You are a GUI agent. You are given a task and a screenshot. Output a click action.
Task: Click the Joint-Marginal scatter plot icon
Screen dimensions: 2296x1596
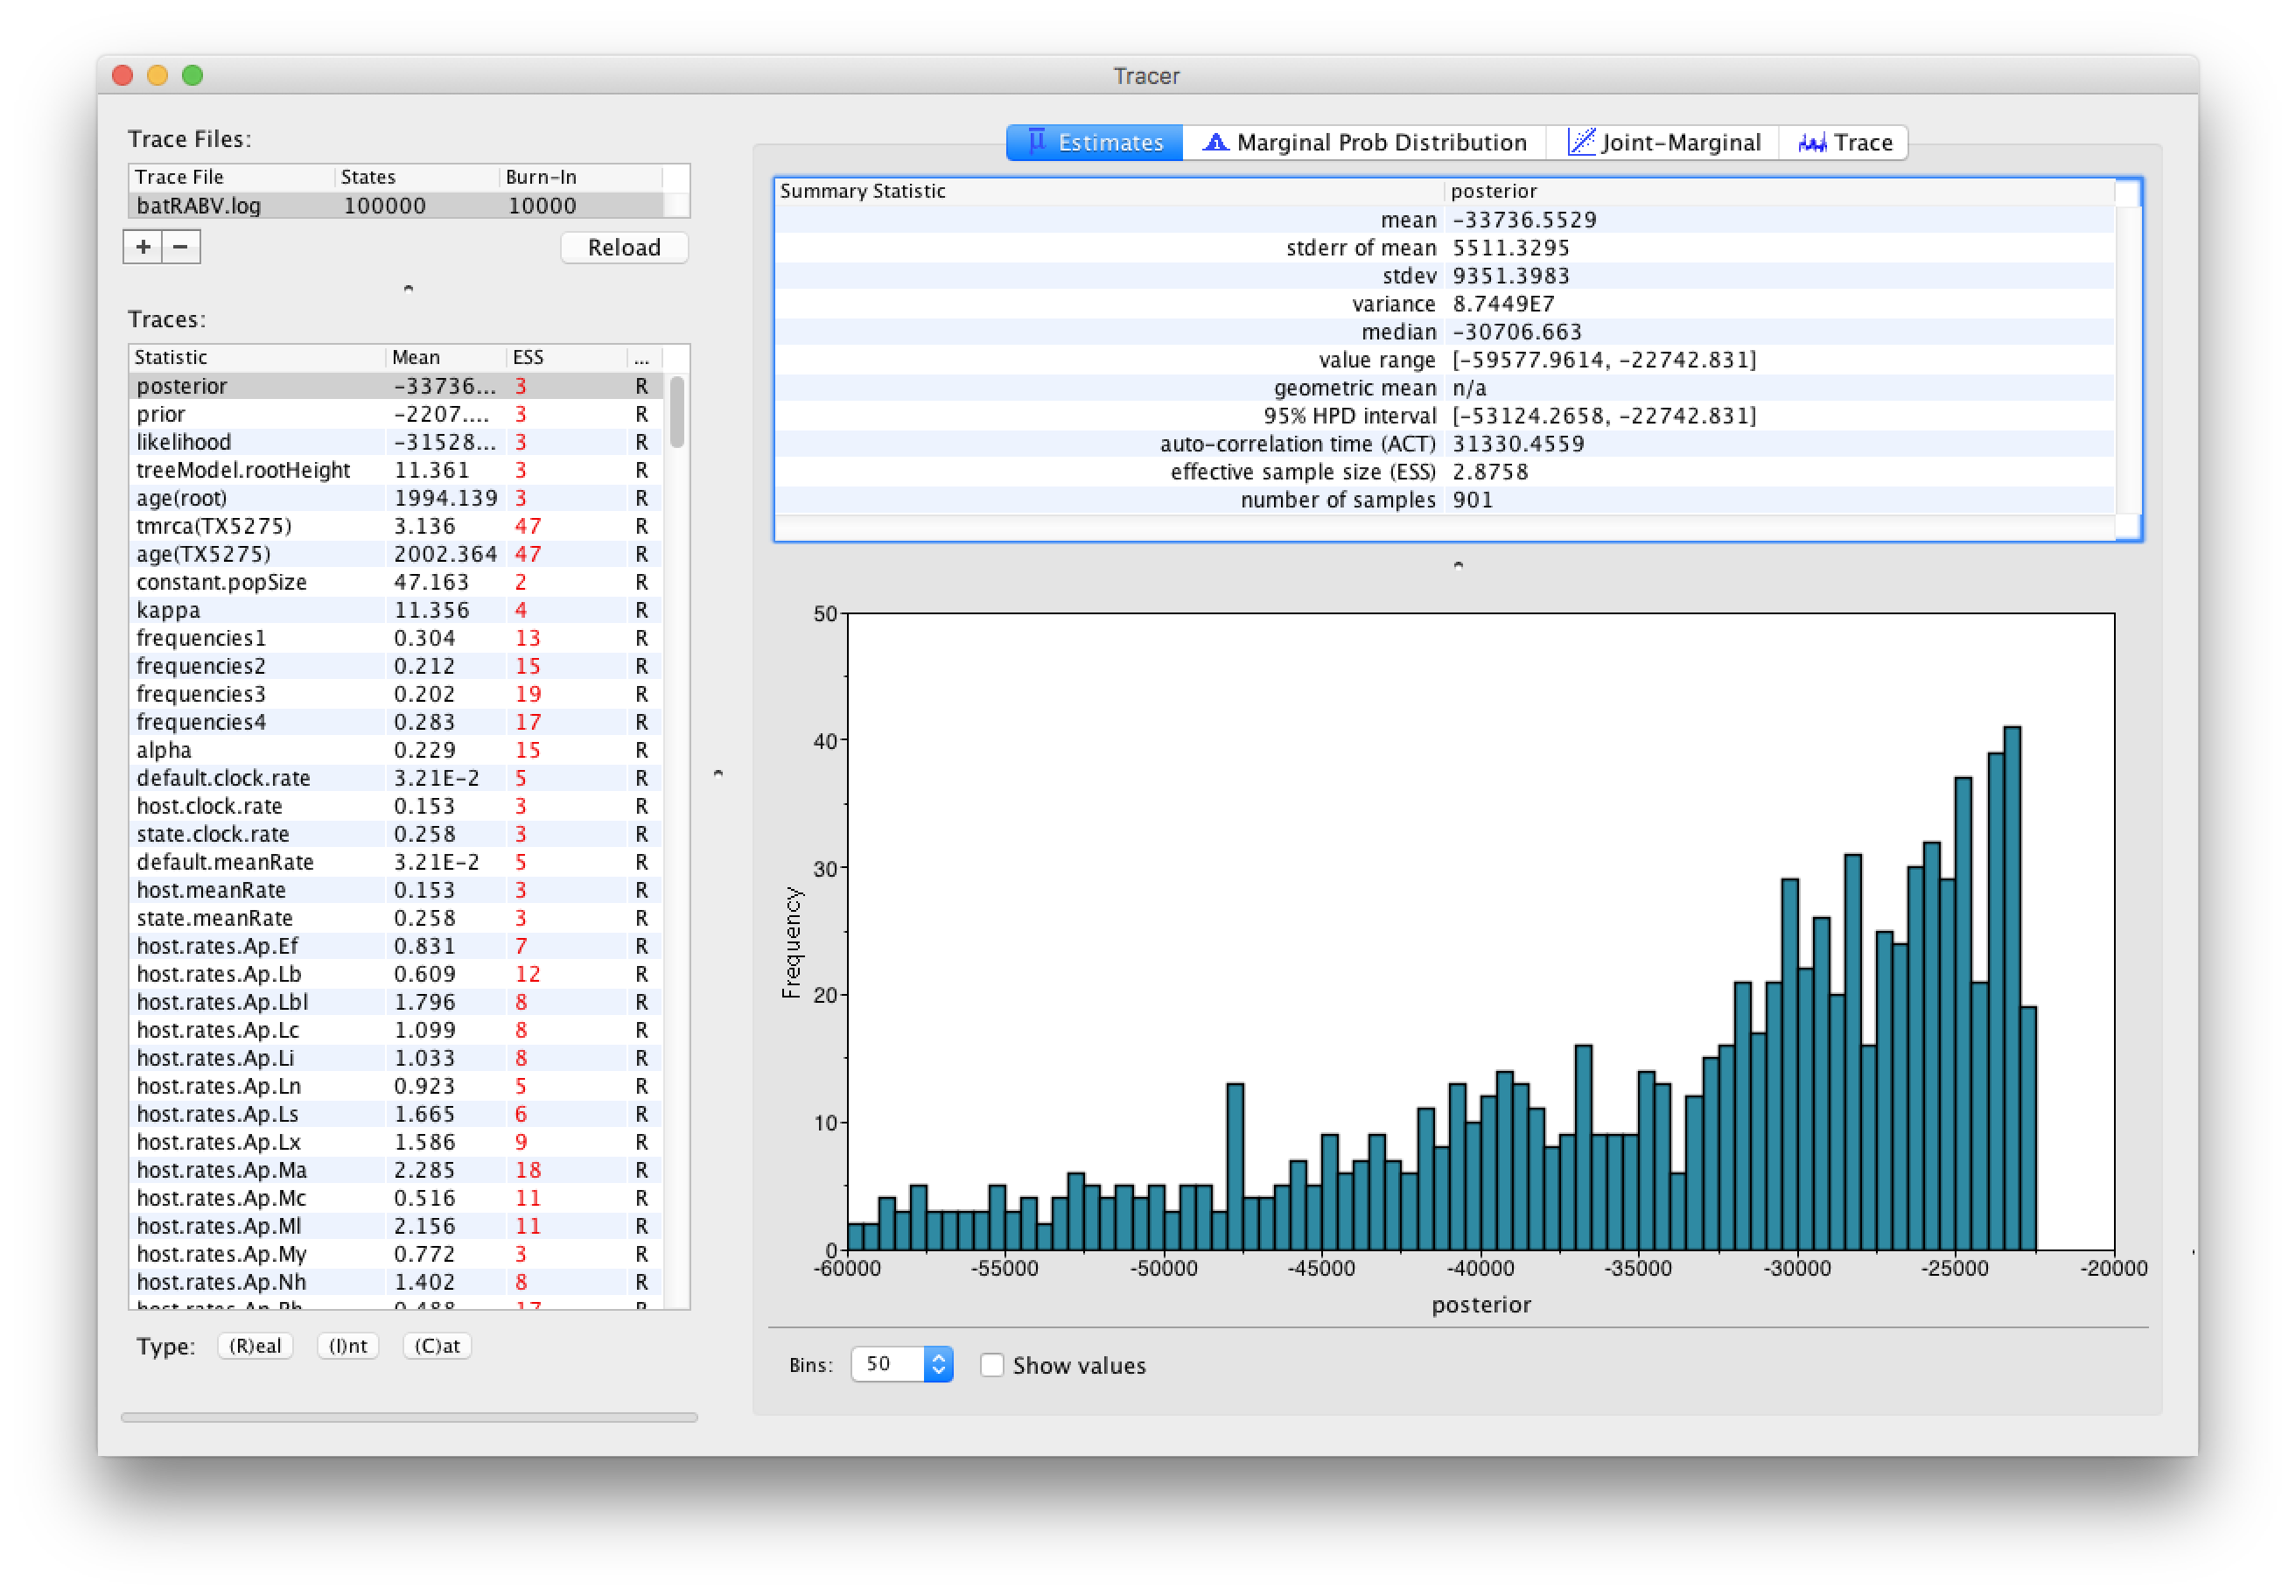click(x=1581, y=142)
